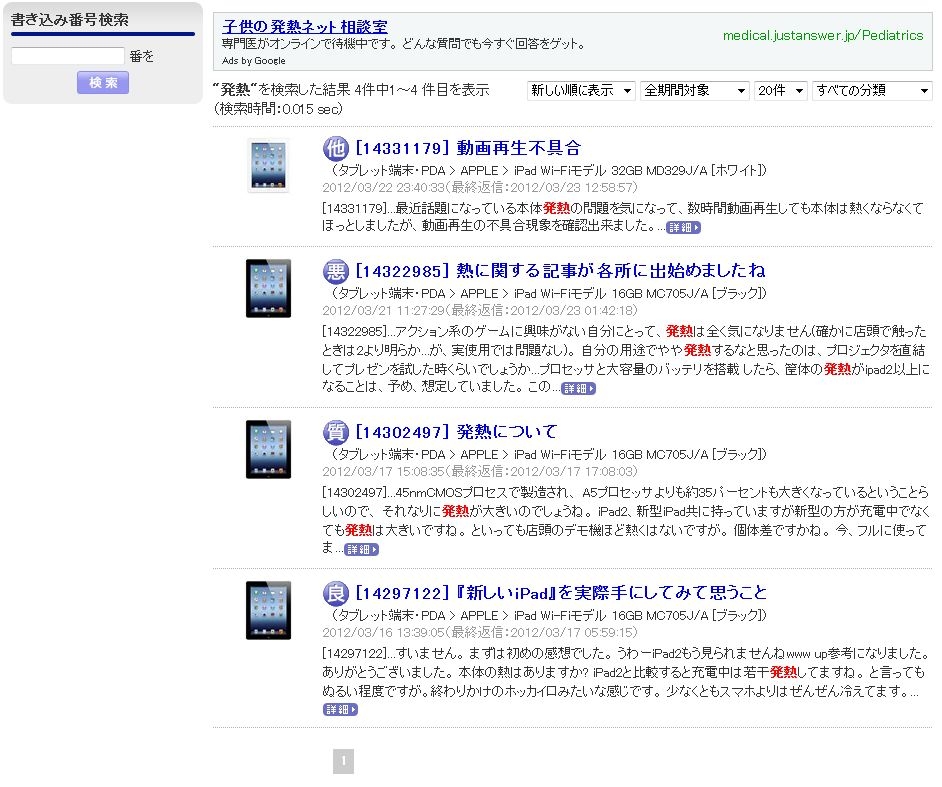Open thread 『新しいiPad』を実際手にしてみて思うこと
The height and width of the screenshot is (787, 942).
561,593
